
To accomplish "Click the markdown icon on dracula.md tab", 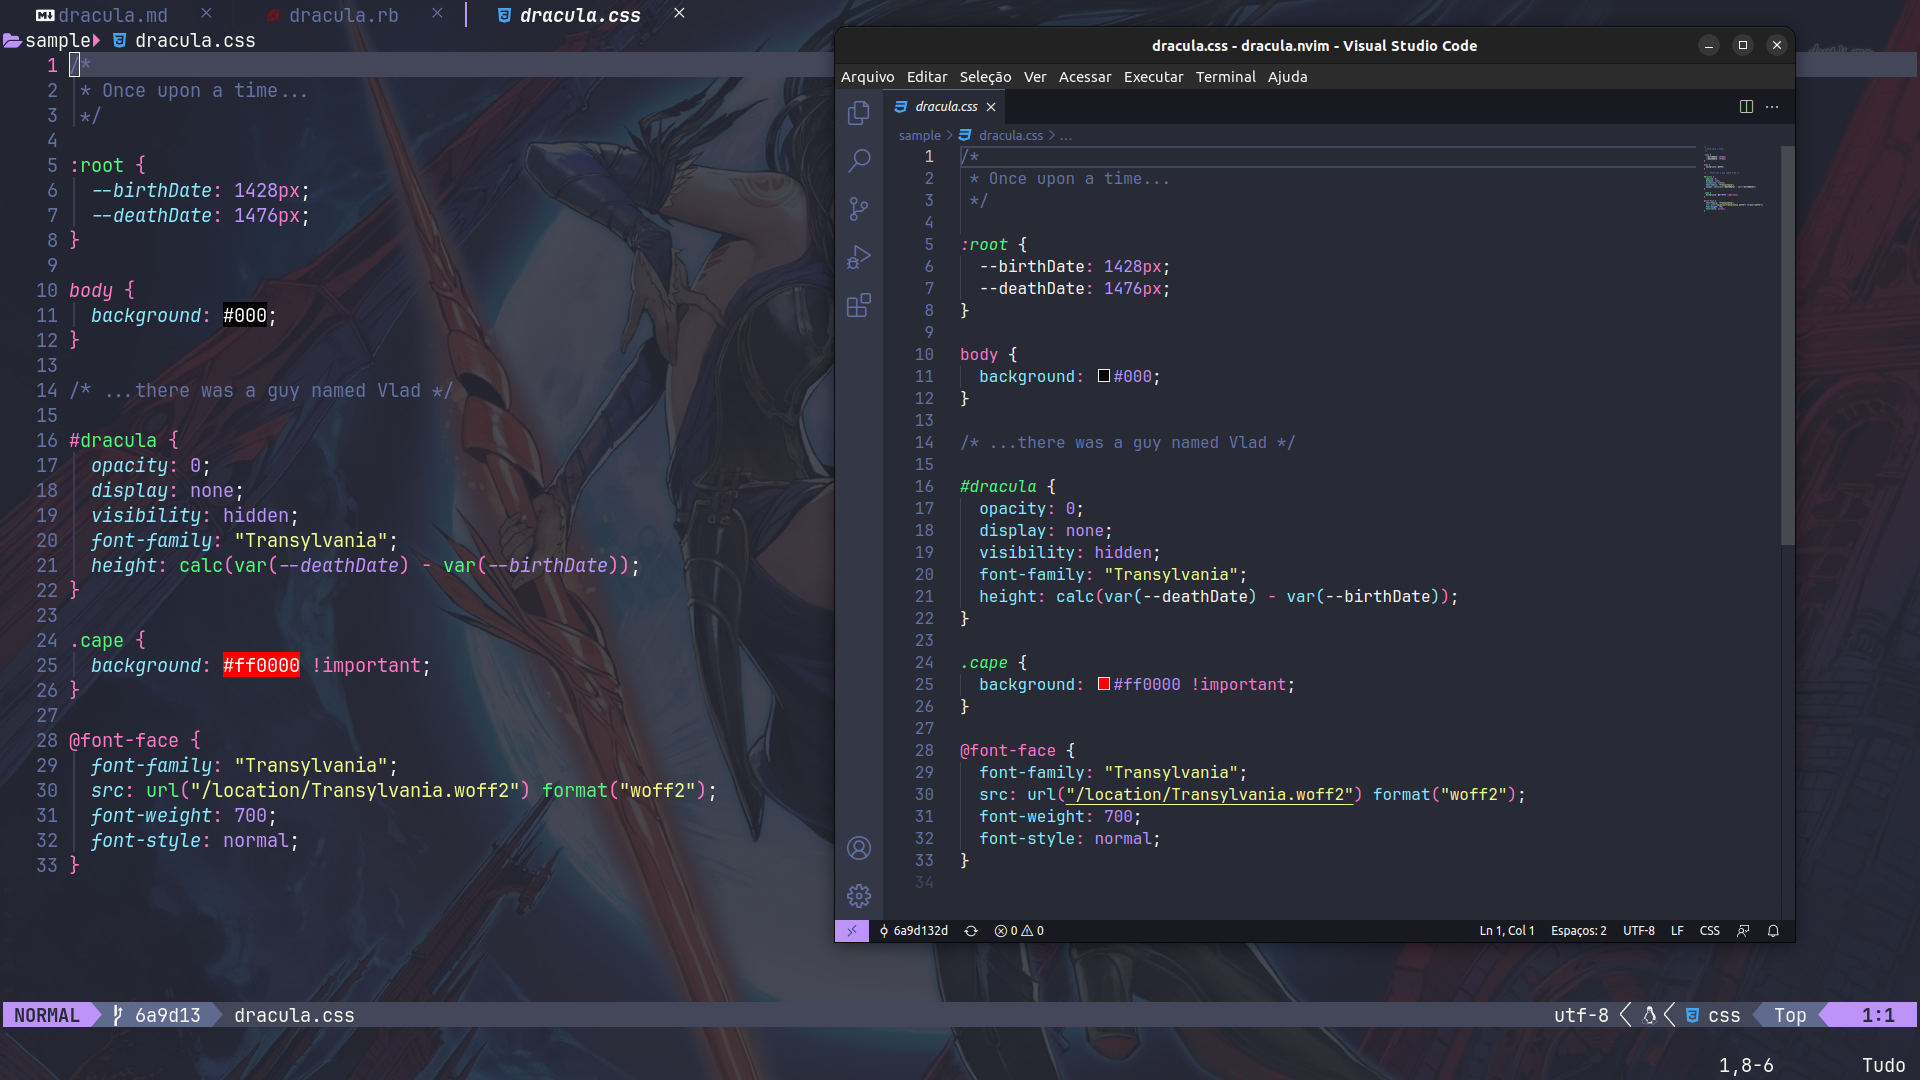I will point(45,16).
